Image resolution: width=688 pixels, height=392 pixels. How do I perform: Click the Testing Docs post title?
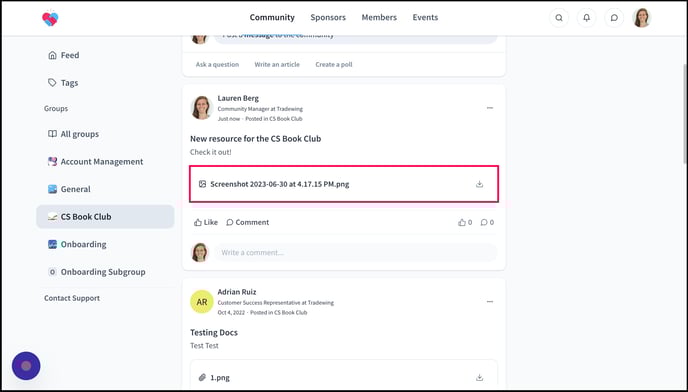coord(214,333)
